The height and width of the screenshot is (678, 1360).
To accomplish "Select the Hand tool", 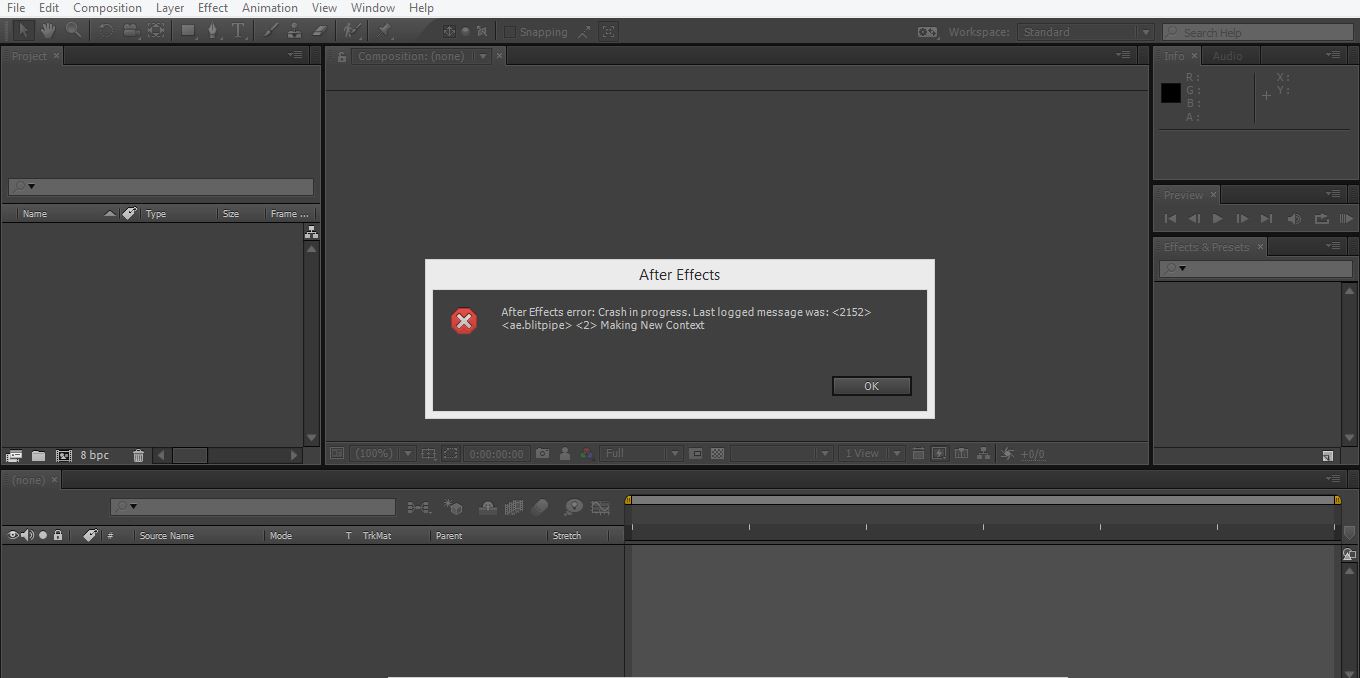I will click(x=48, y=31).
